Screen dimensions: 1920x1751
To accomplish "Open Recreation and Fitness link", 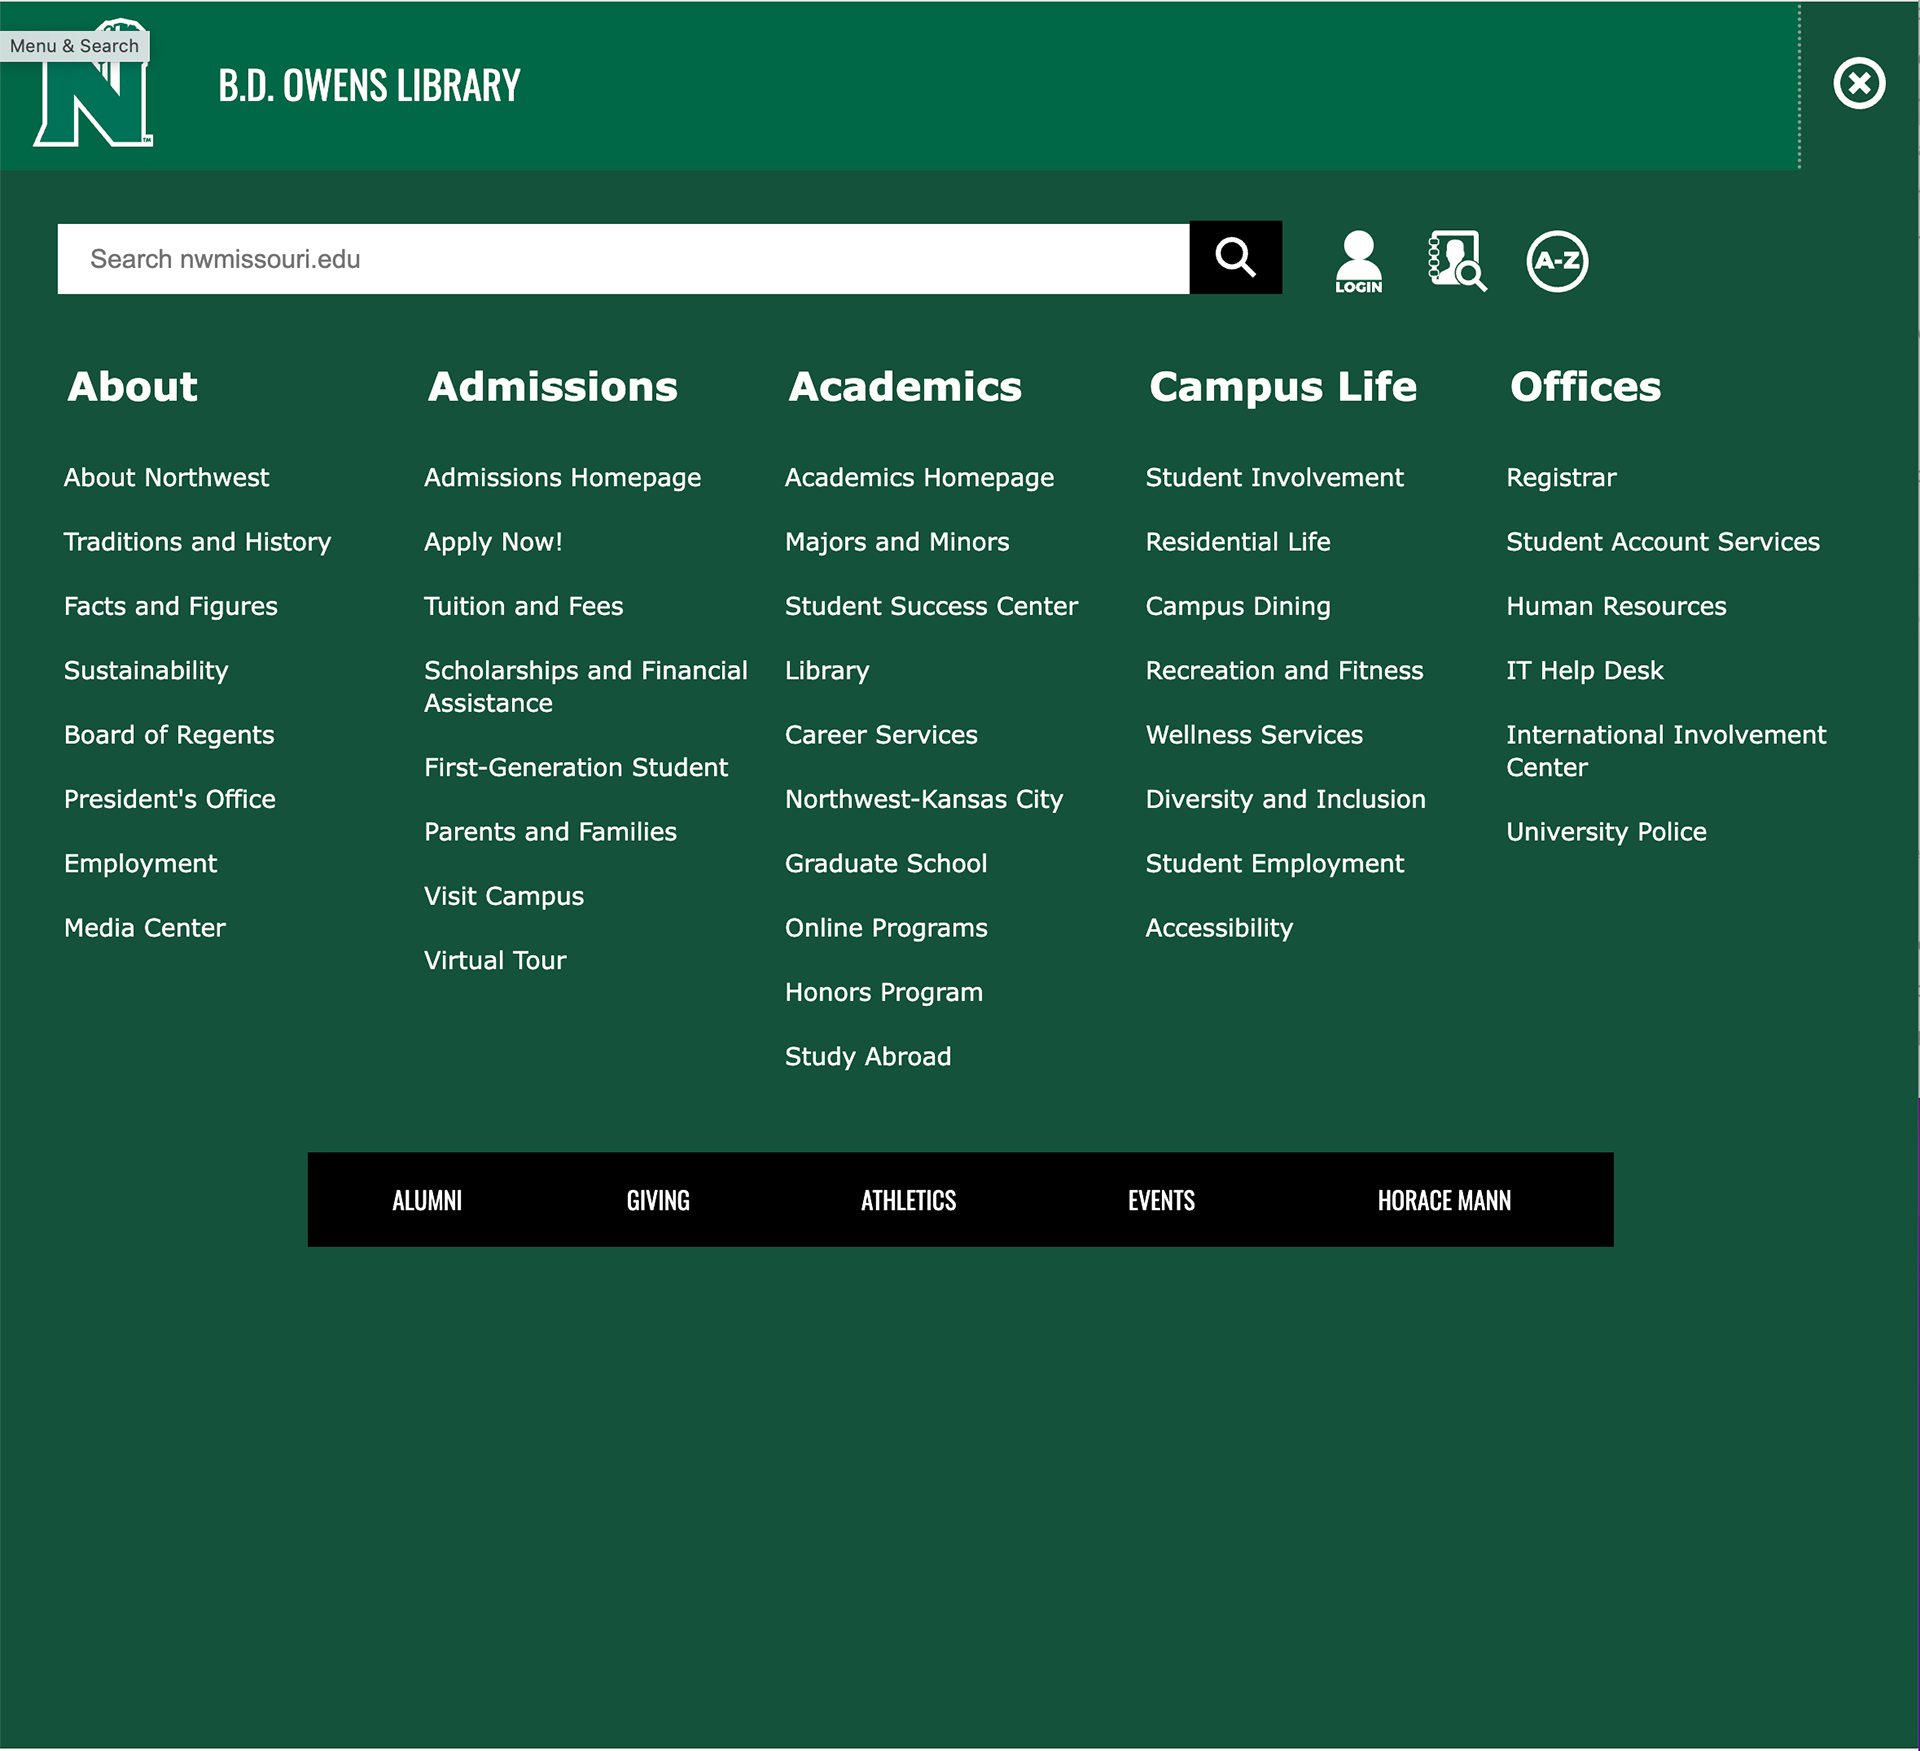I will 1284,671.
